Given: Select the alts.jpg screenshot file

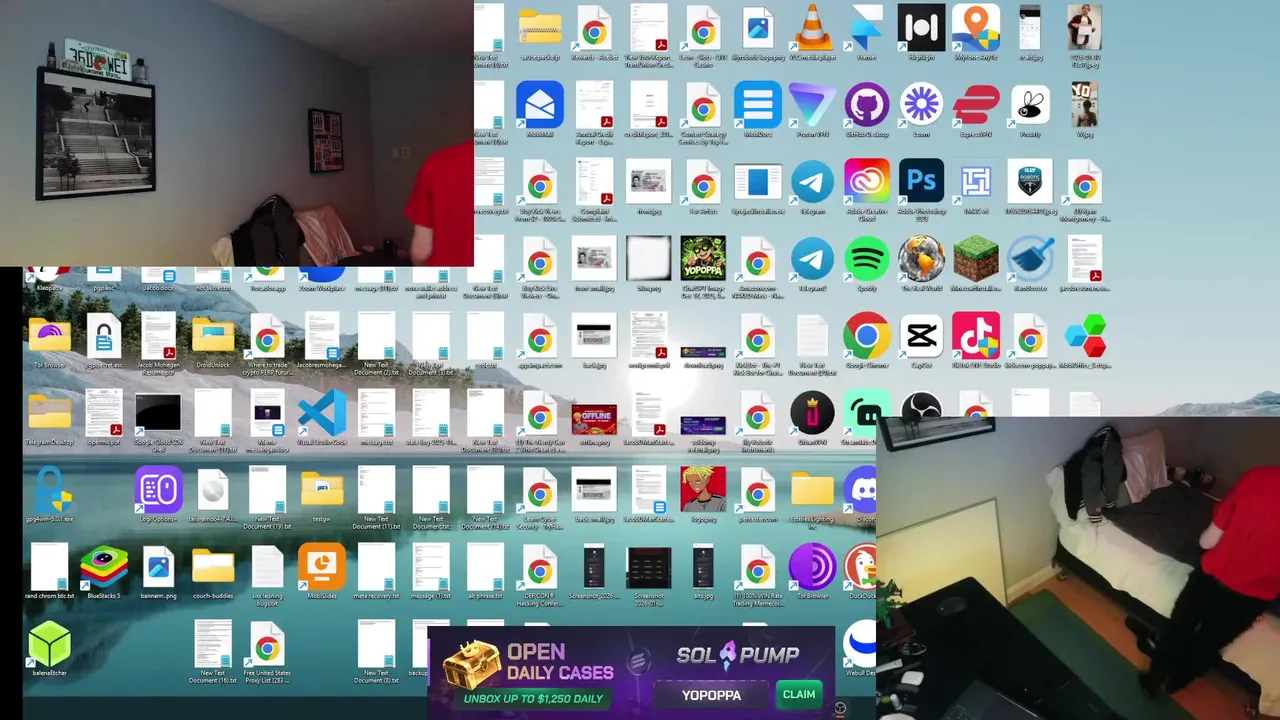Looking at the screenshot, I should click(703, 568).
